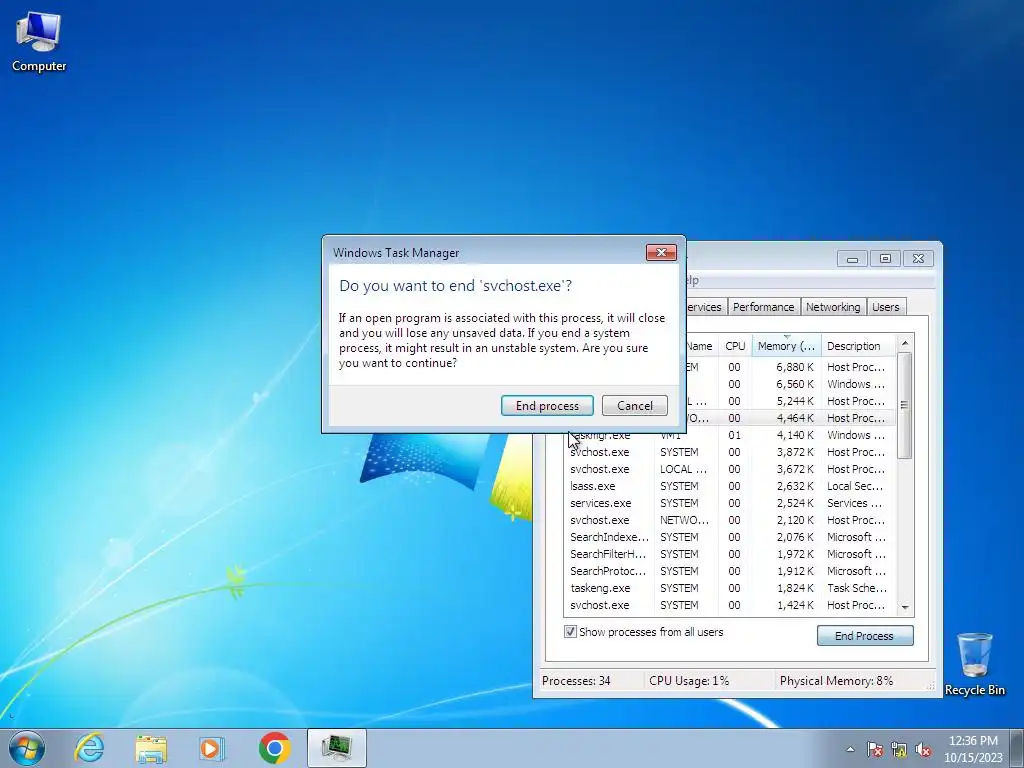Screen dimensions: 1024x768
Task: Minimize the Task Manager window
Action: click(852, 259)
